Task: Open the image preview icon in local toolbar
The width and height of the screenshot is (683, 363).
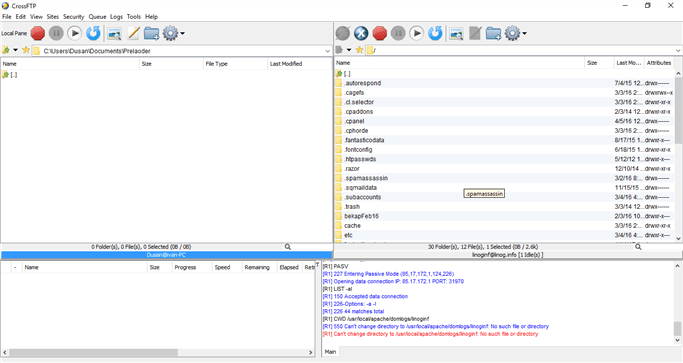Action: (114, 34)
